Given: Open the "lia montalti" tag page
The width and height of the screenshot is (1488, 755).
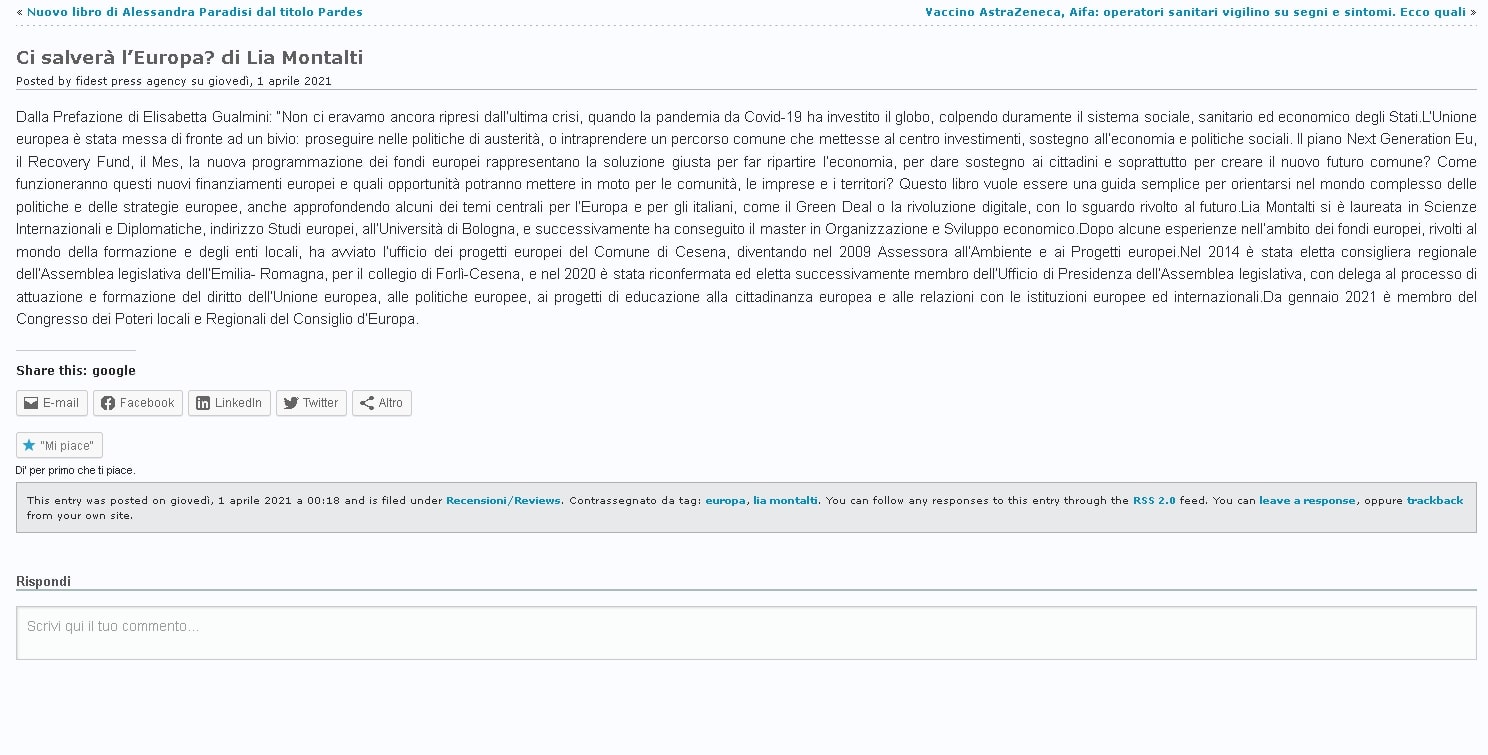Looking at the screenshot, I should pyautogui.click(x=785, y=501).
